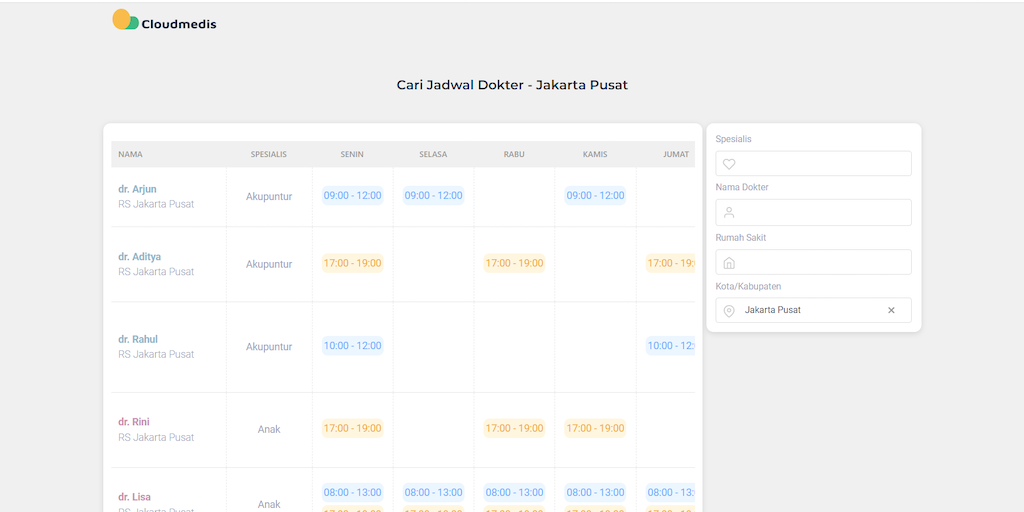Focus the Nama Dokter input field
1024x512 pixels.
pos(820,212)
